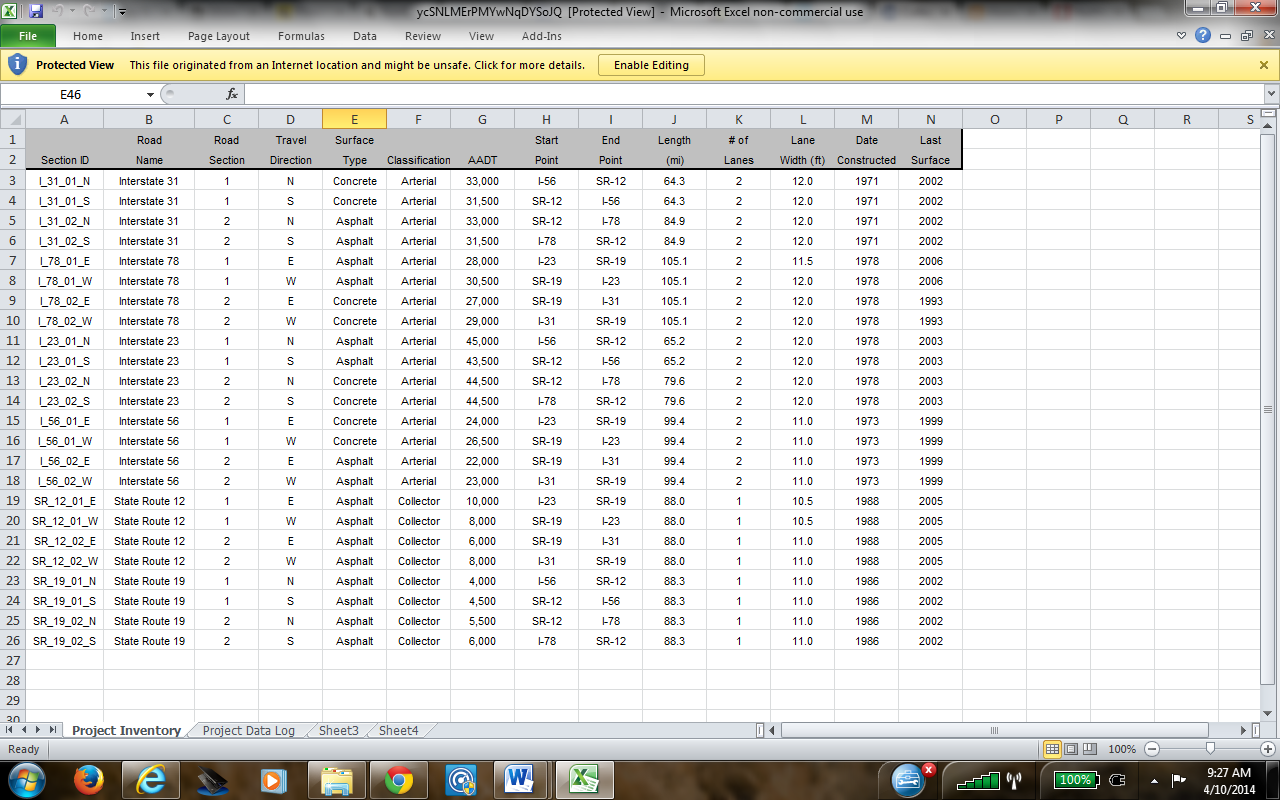Switch to the Project Data Log sheet

249,731
